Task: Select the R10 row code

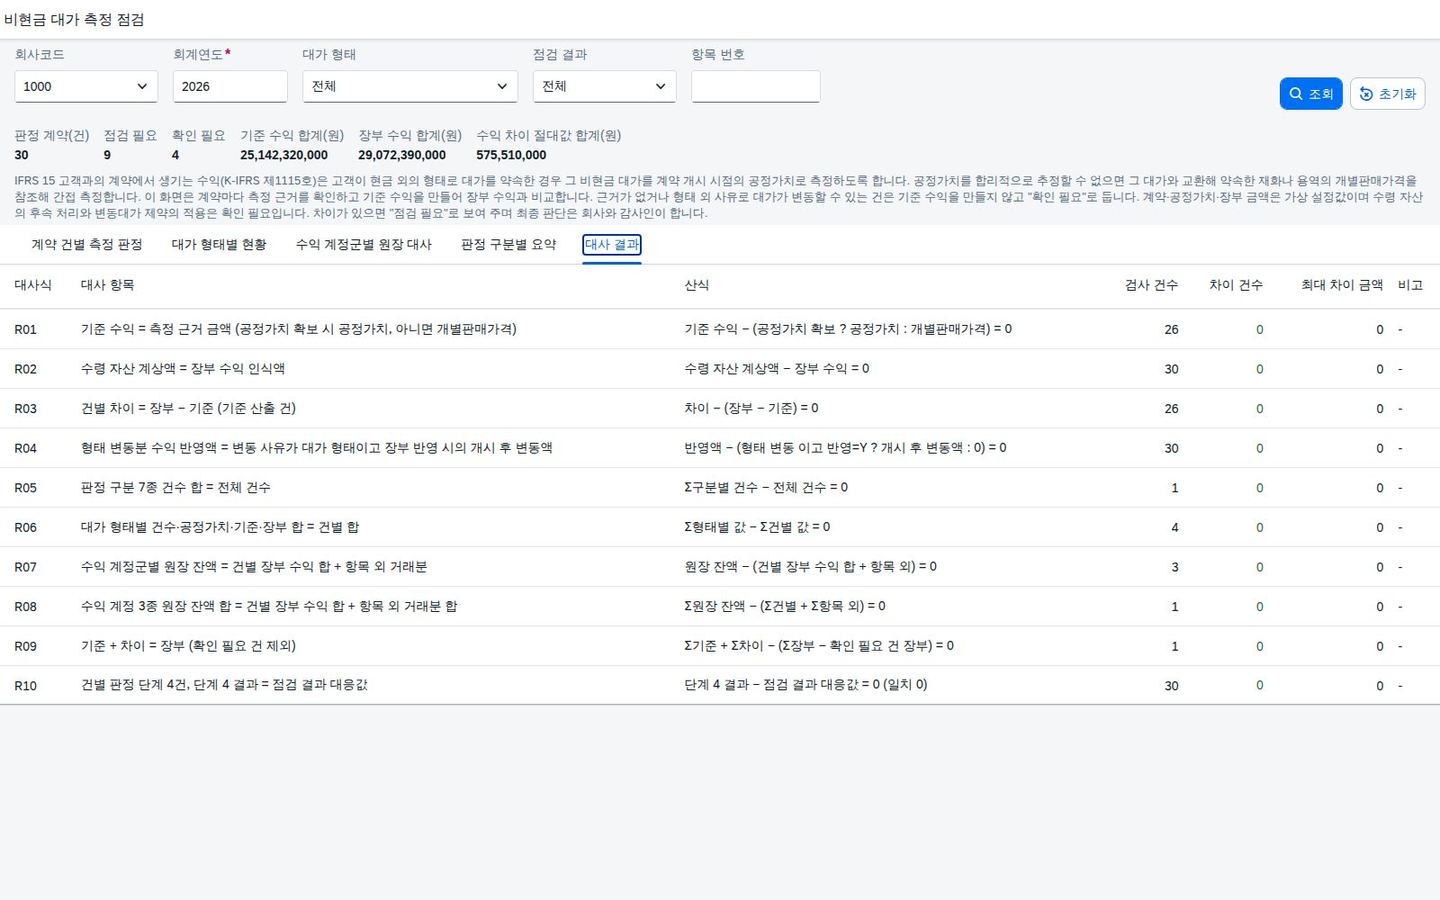Action: click(x=25, y=686)
